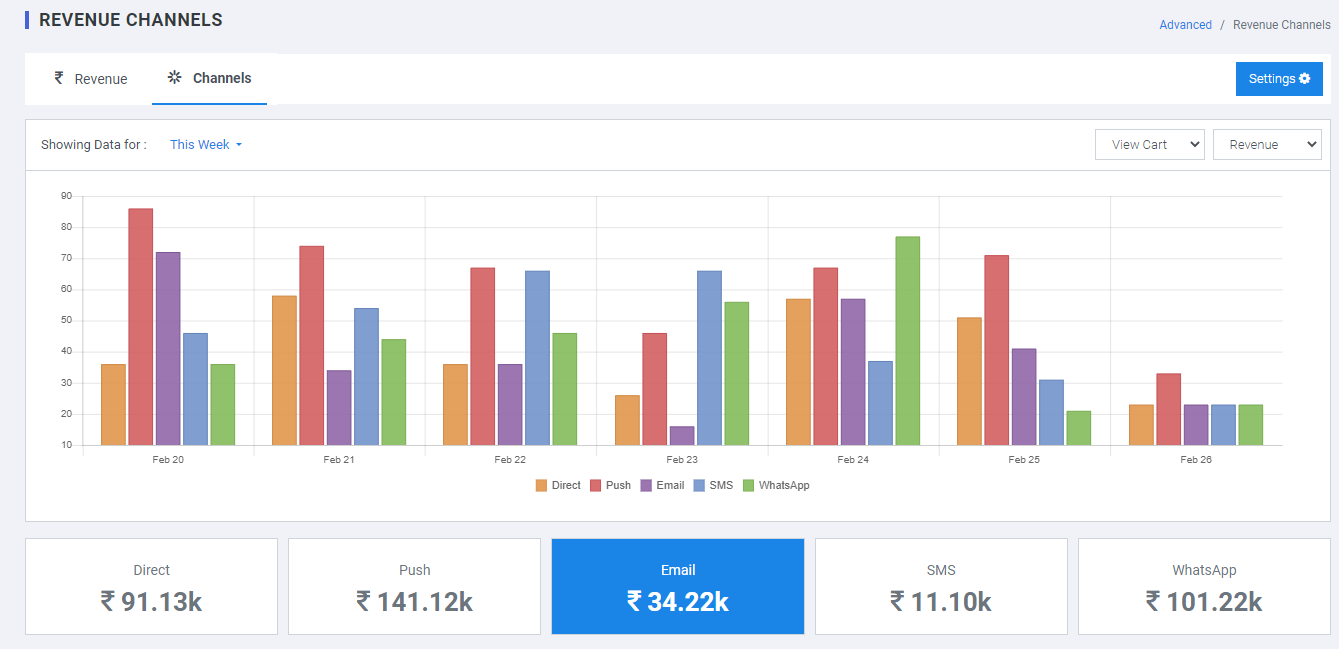Click the Email purple legend swatch
This screenshot has height=649, width=1339.
click(647, 485)
